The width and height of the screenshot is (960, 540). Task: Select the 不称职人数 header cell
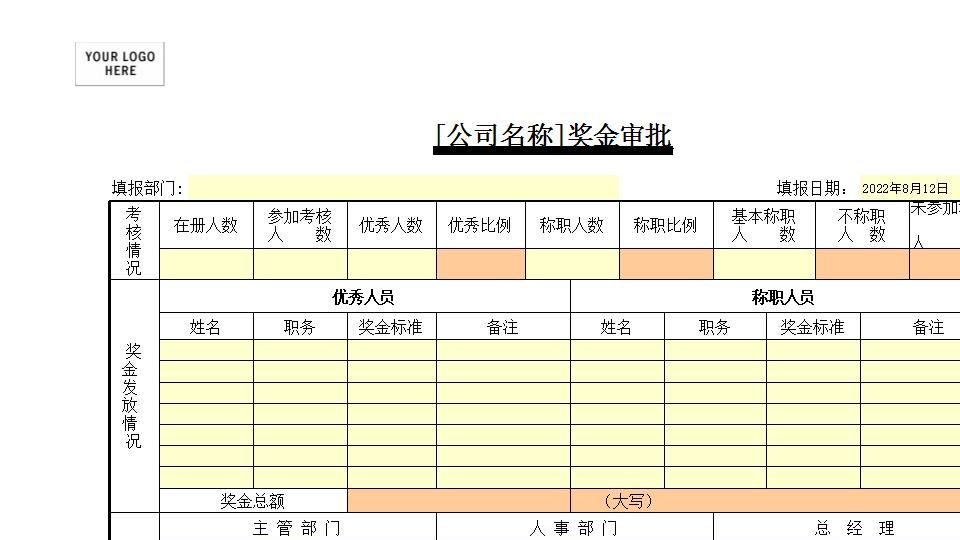pos(861,225)
